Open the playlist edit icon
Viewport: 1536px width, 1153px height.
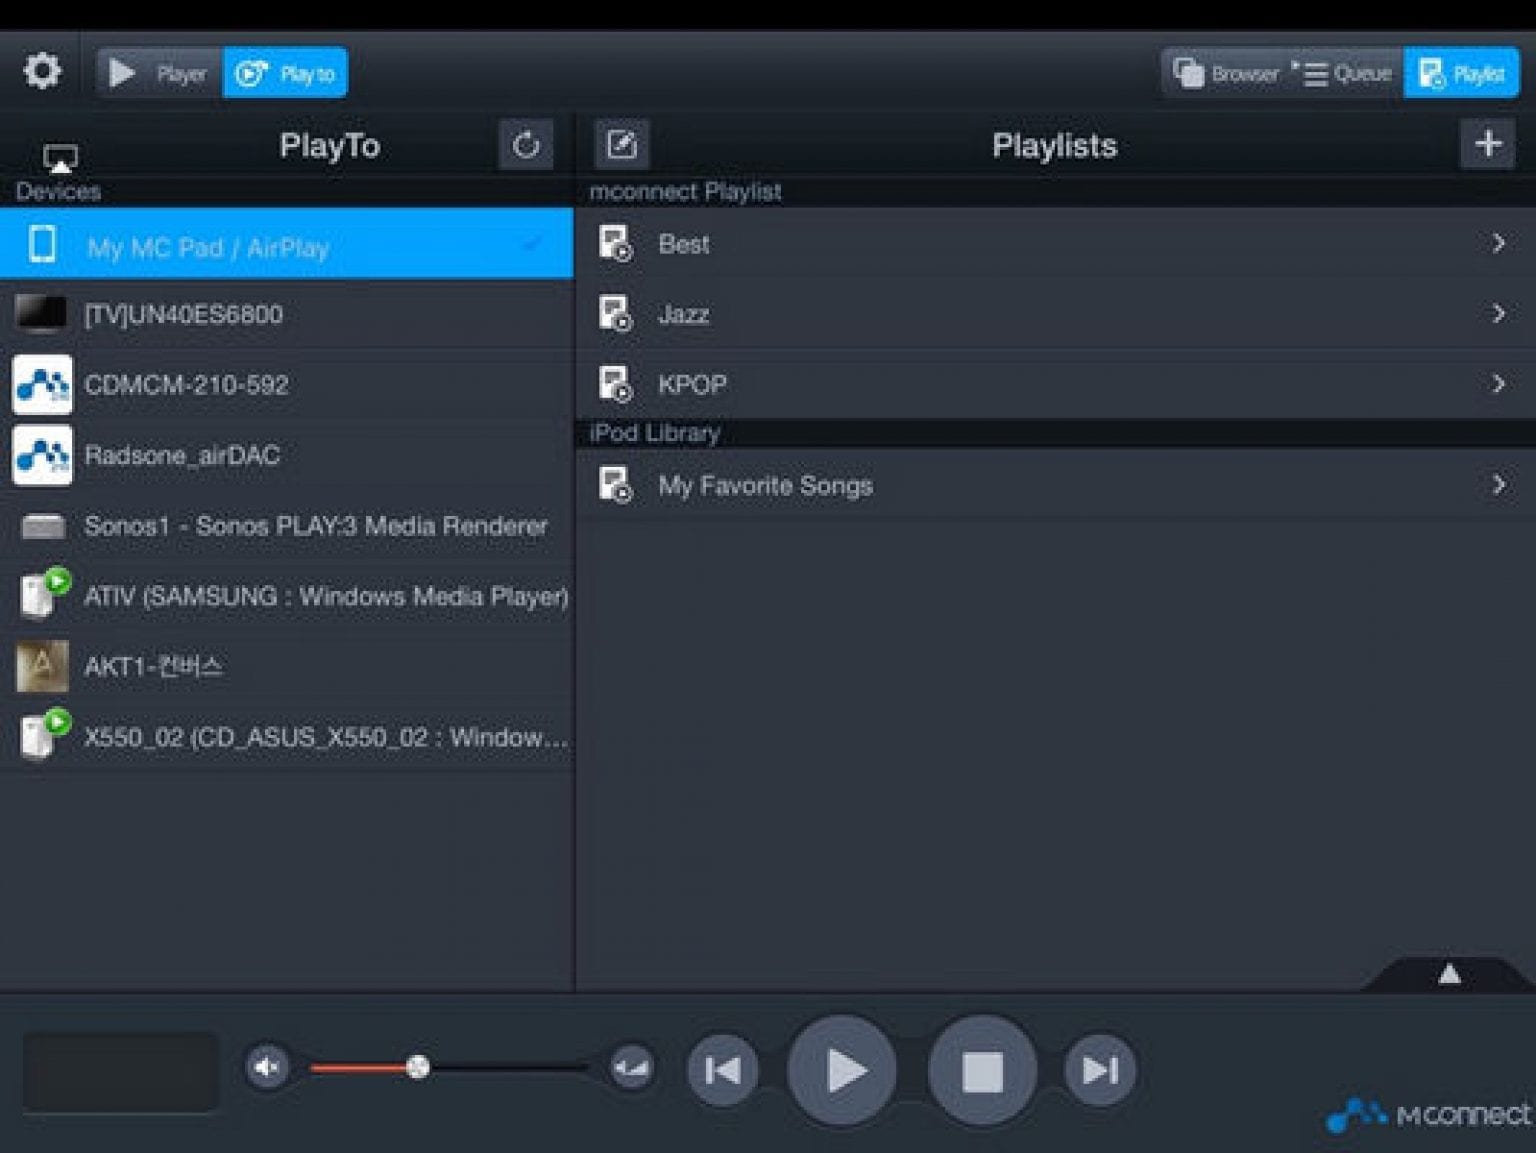point(622,143)
